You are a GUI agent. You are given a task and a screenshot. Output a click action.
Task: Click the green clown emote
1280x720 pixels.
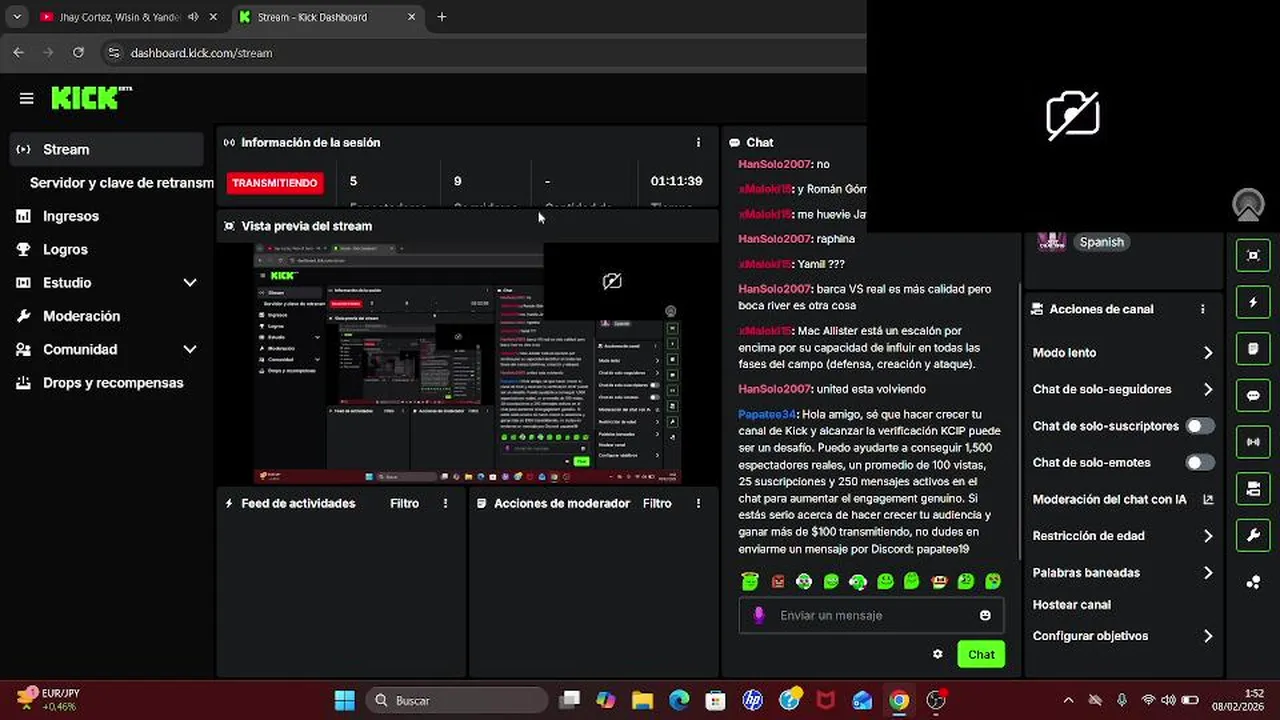(x=804, y=581)
